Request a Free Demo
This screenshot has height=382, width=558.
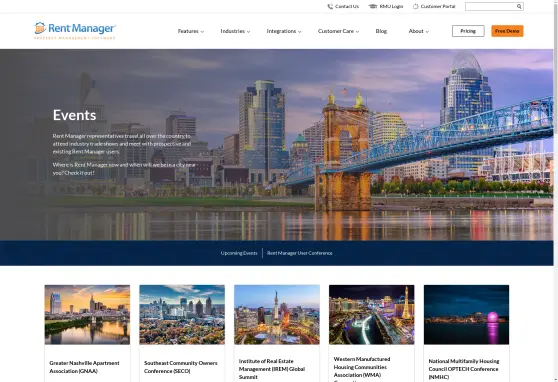coord(507,31)
